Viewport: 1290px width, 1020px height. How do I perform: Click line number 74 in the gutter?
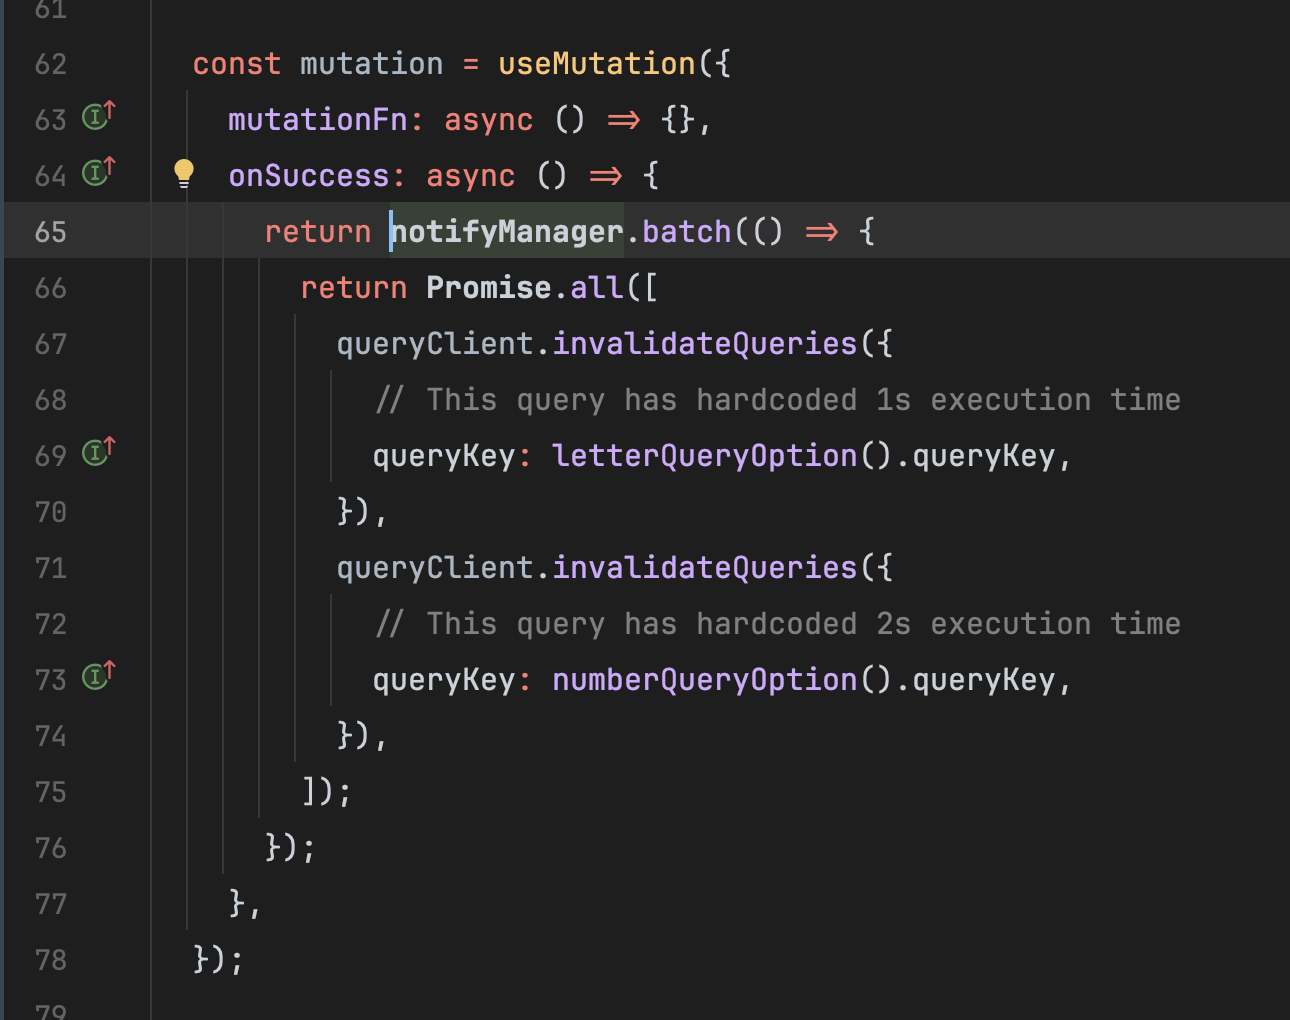tap(51, 736)
